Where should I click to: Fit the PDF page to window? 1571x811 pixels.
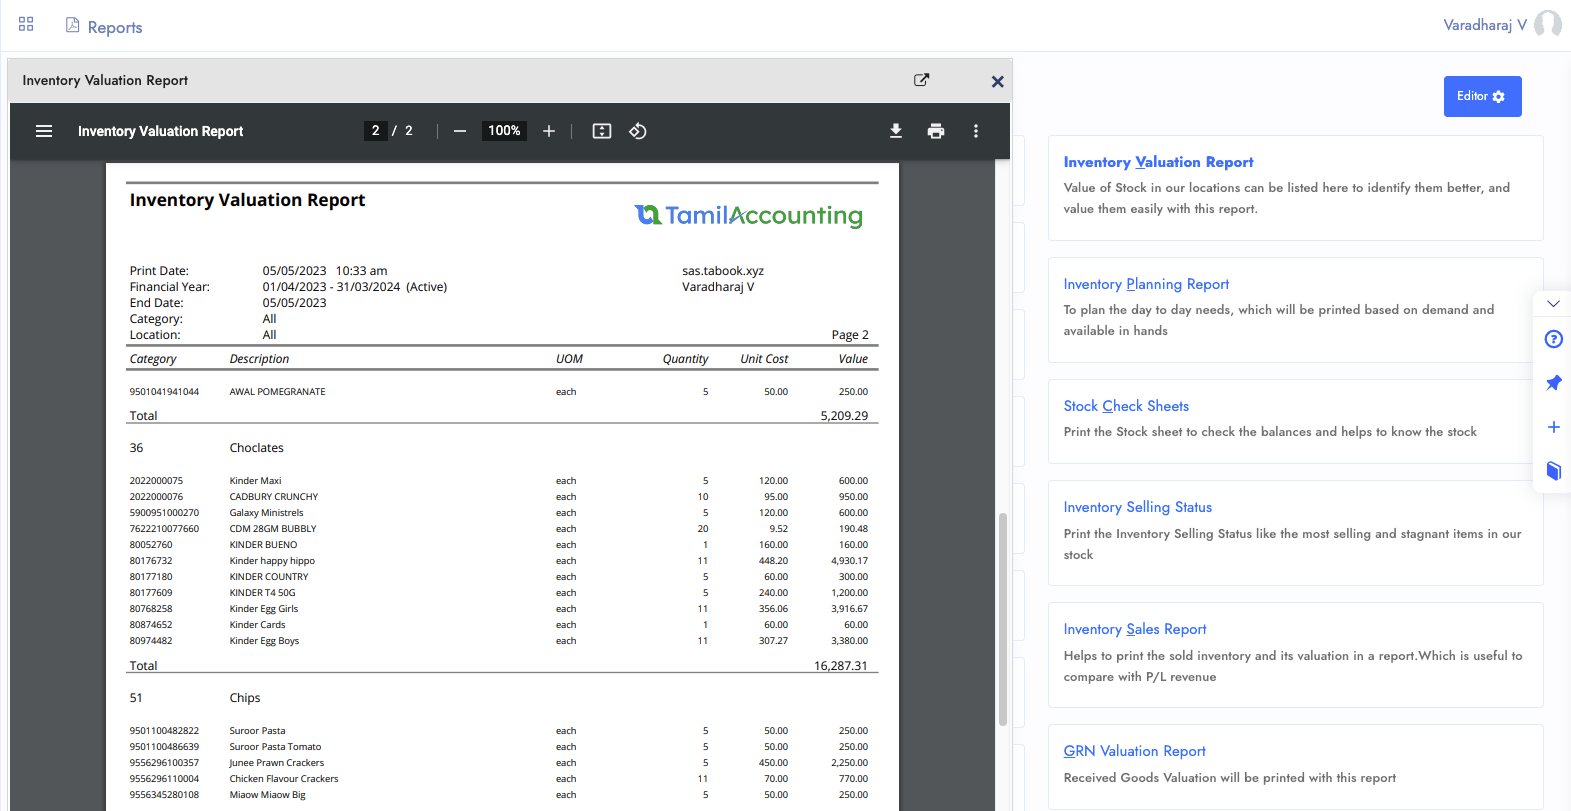tap(602, 131)
